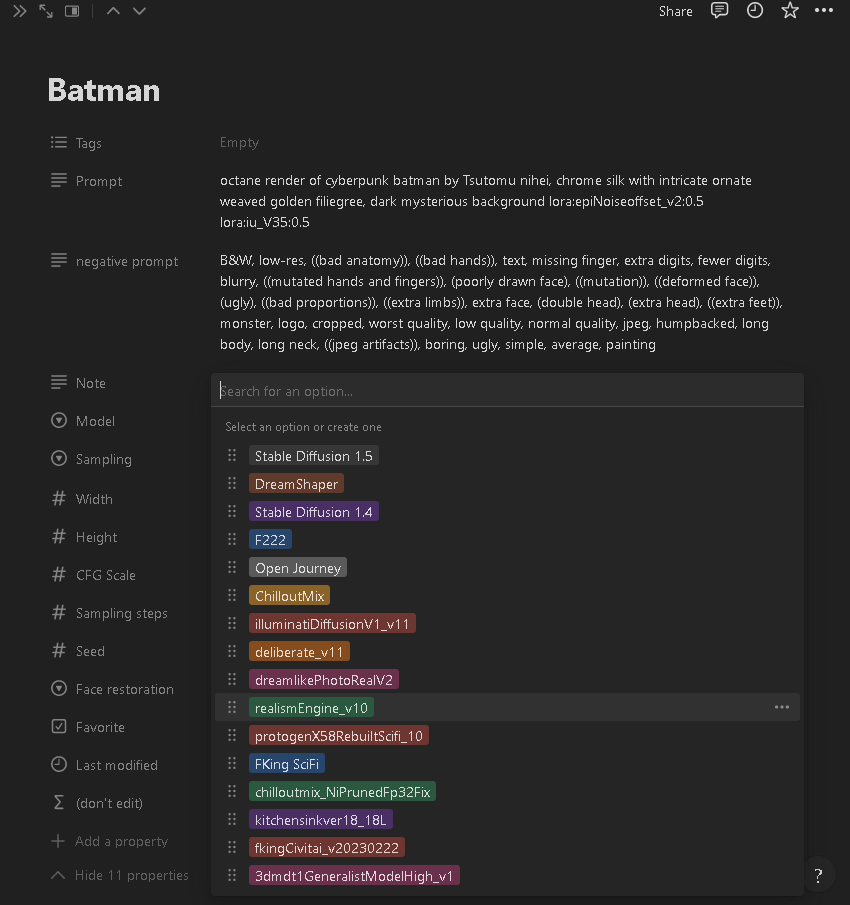Click the peek mode layout icon
The width and height of the screenshot is (850, 905).
pos(72,11)
